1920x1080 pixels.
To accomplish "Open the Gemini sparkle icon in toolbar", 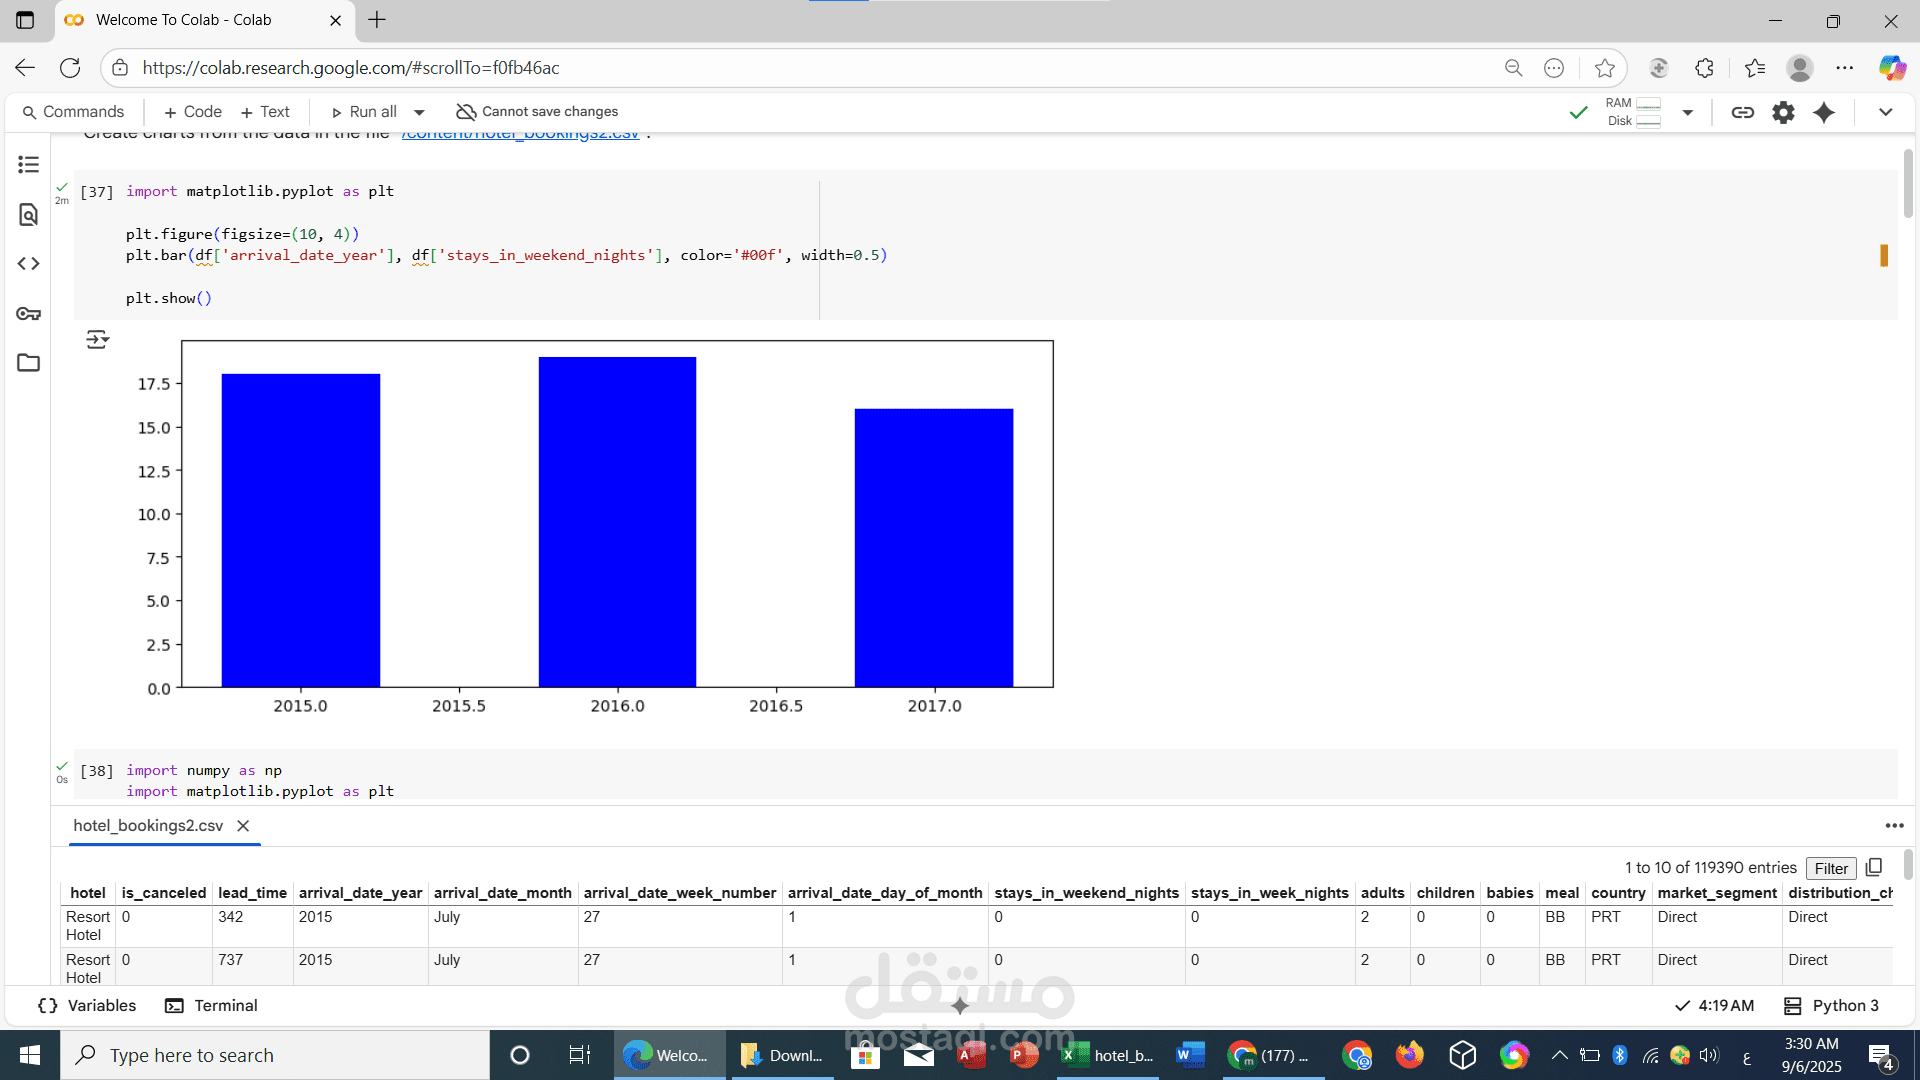I will pyautogui.click(x=1824, y=112).
